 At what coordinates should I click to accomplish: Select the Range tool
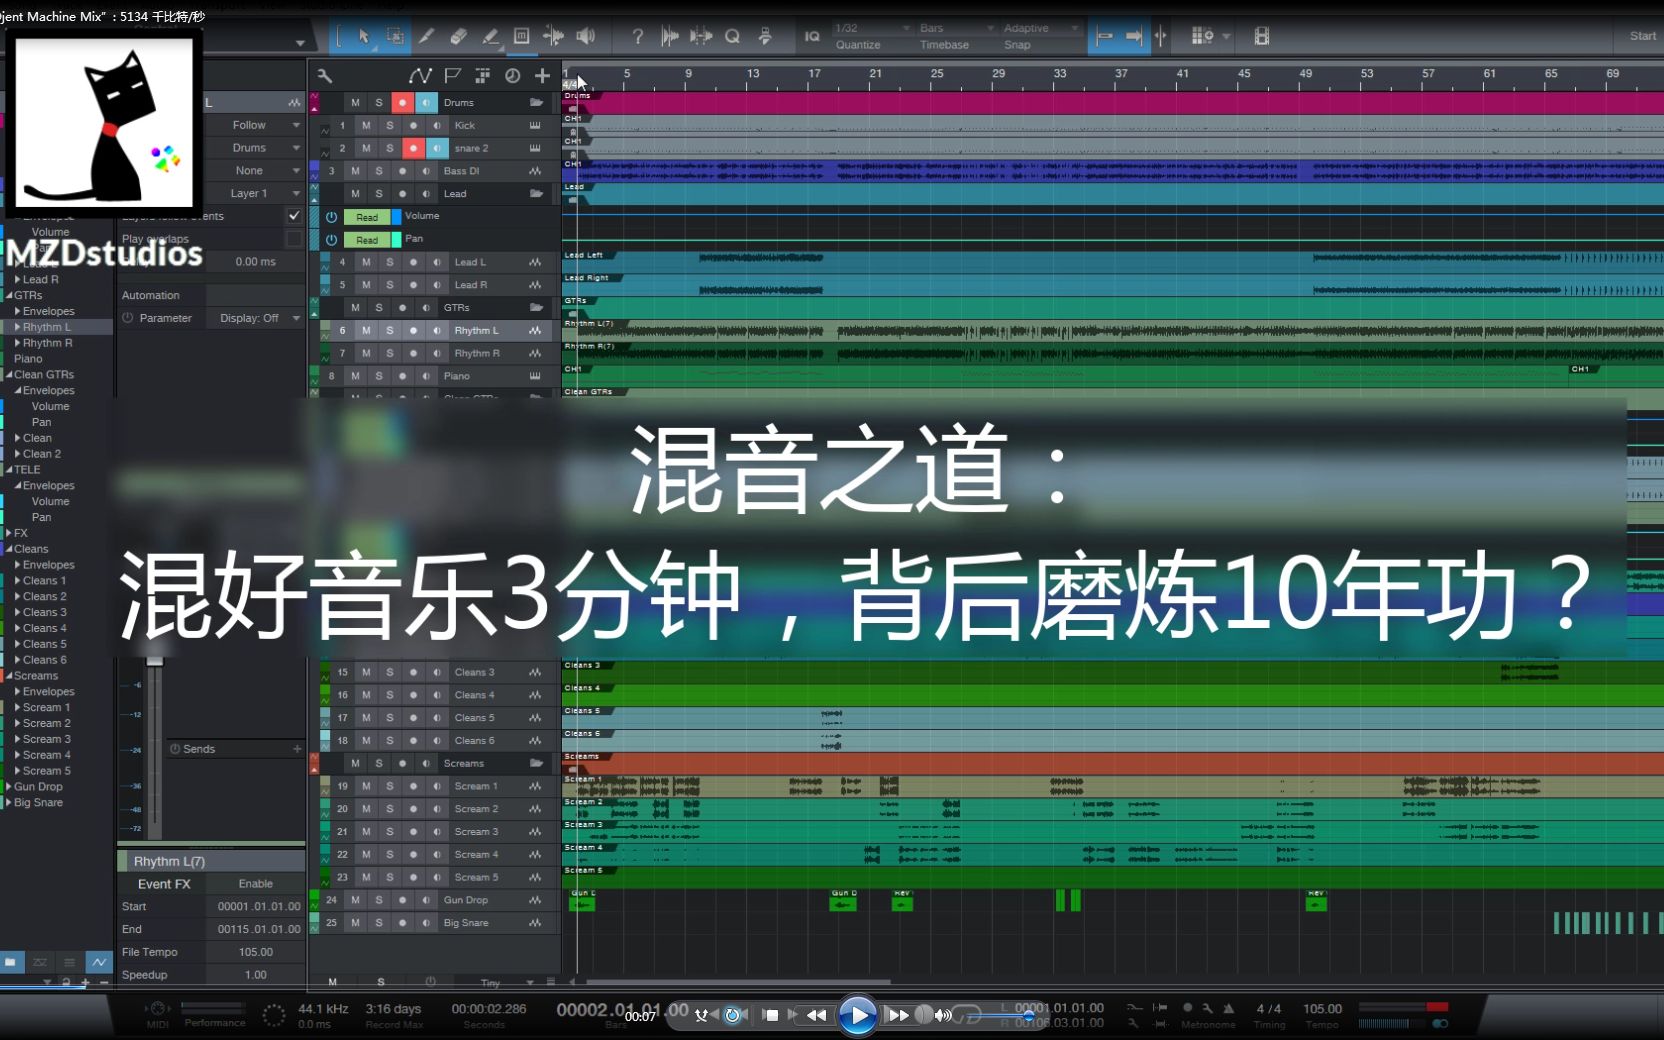coord(395,36)
